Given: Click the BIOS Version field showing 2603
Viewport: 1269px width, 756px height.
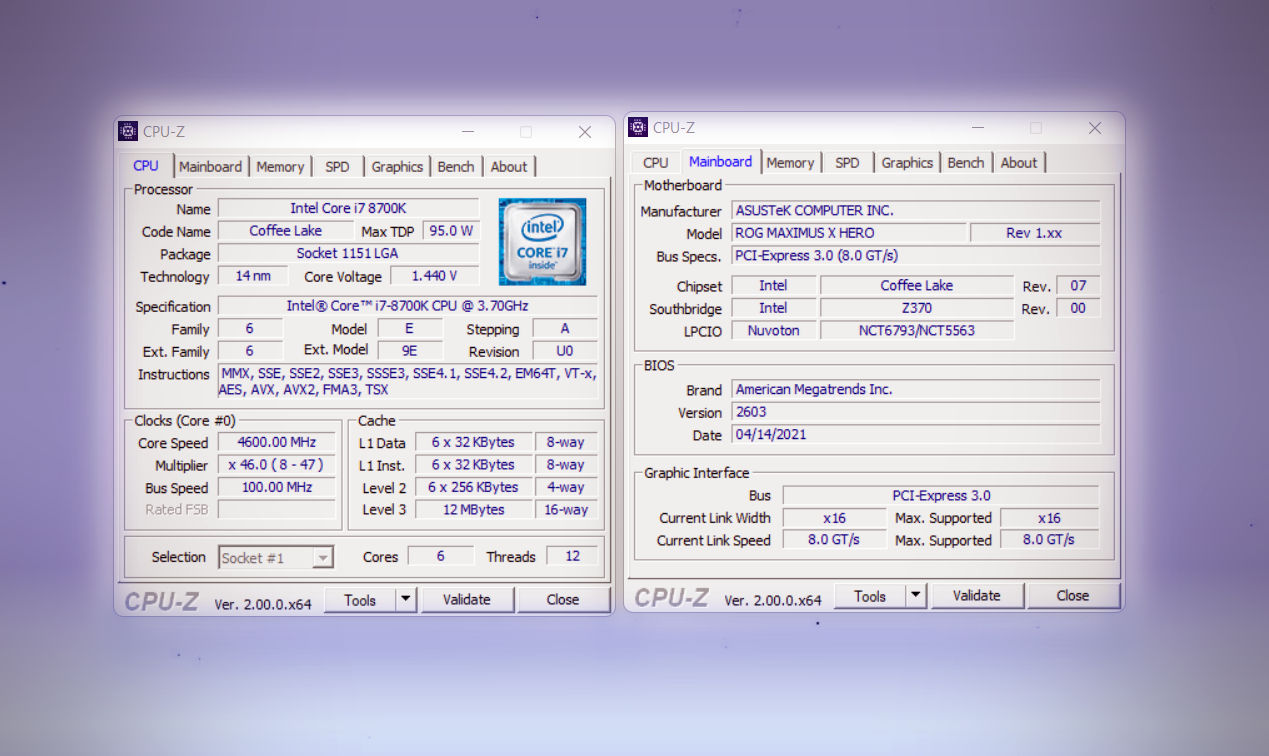Looking at the screenshot, I should [x=916, y=411].
